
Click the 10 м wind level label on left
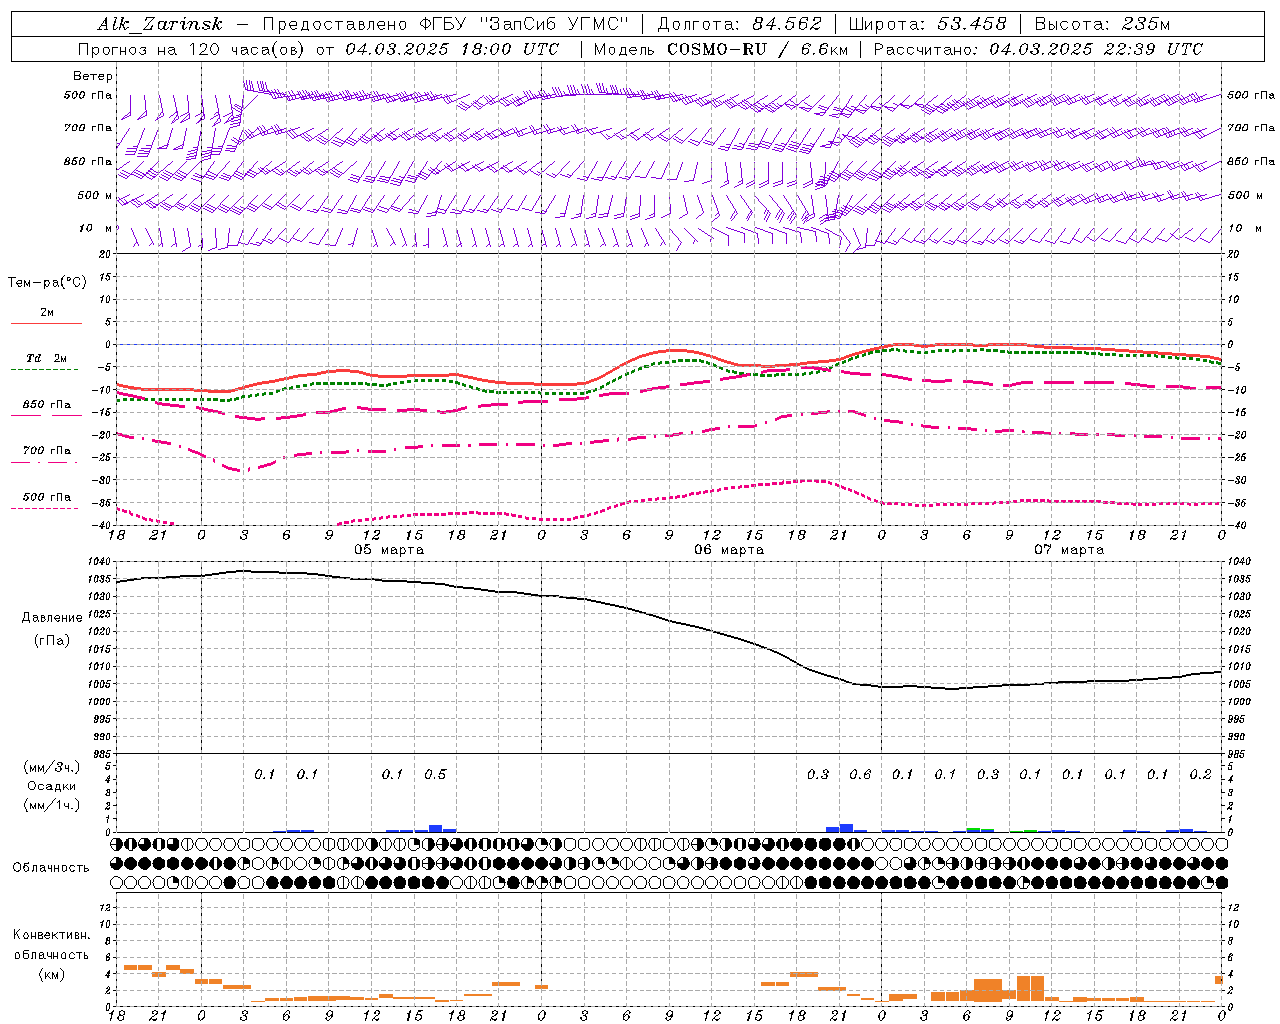[x=96, y=228]
